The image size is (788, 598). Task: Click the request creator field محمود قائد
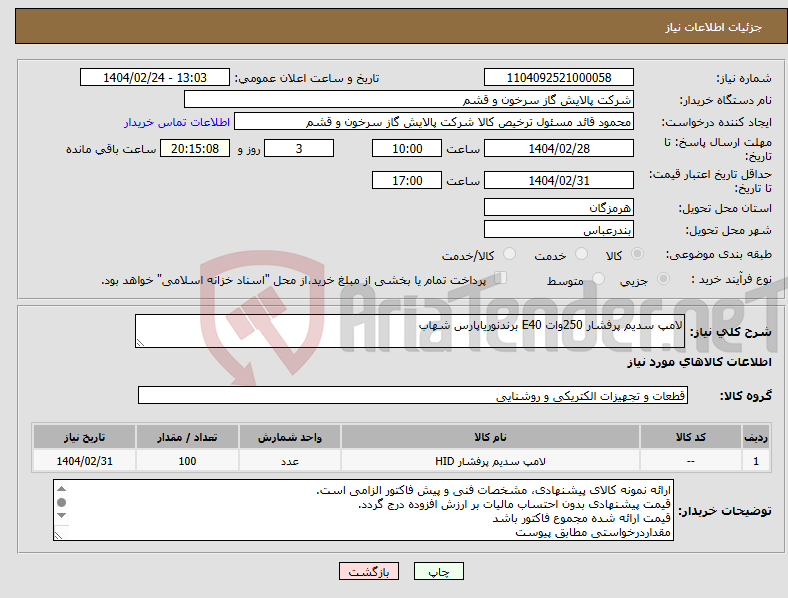point(434,122)
